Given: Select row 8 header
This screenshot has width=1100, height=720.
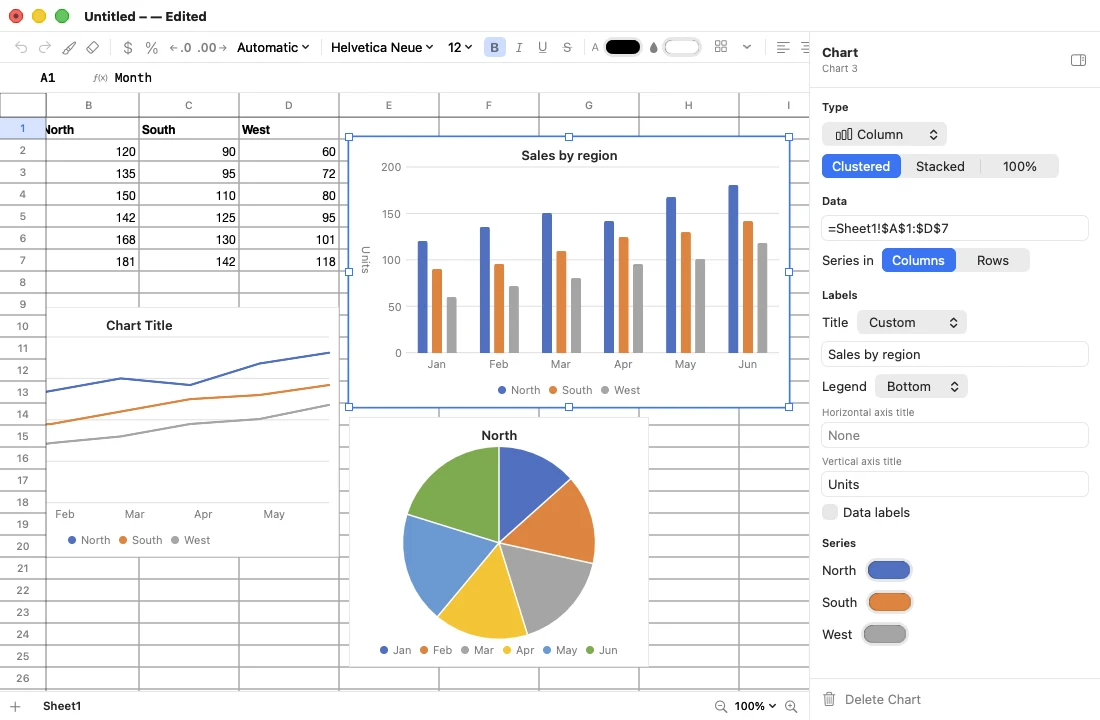Looking at the screenshot, I should [x=22, y=282].
